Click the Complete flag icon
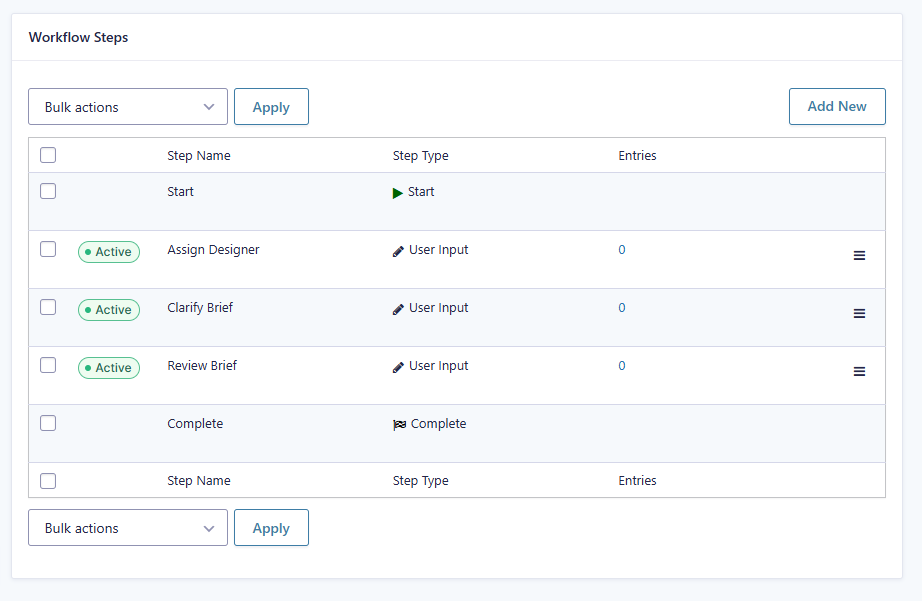Screen dimensions: 922x601 pyautogui.click(x=399, y=425)
